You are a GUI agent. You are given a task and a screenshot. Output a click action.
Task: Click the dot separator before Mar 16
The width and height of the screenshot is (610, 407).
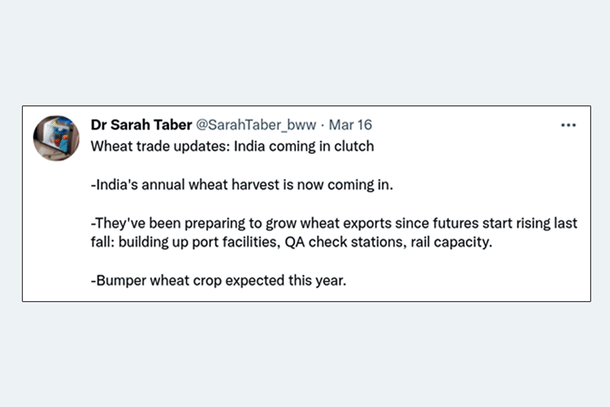324,126
